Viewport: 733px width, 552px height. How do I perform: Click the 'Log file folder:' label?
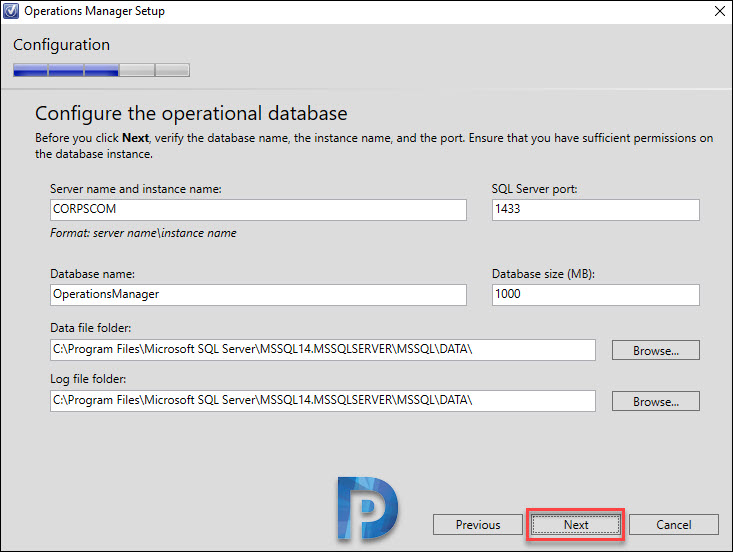click(x=88, y=379)
